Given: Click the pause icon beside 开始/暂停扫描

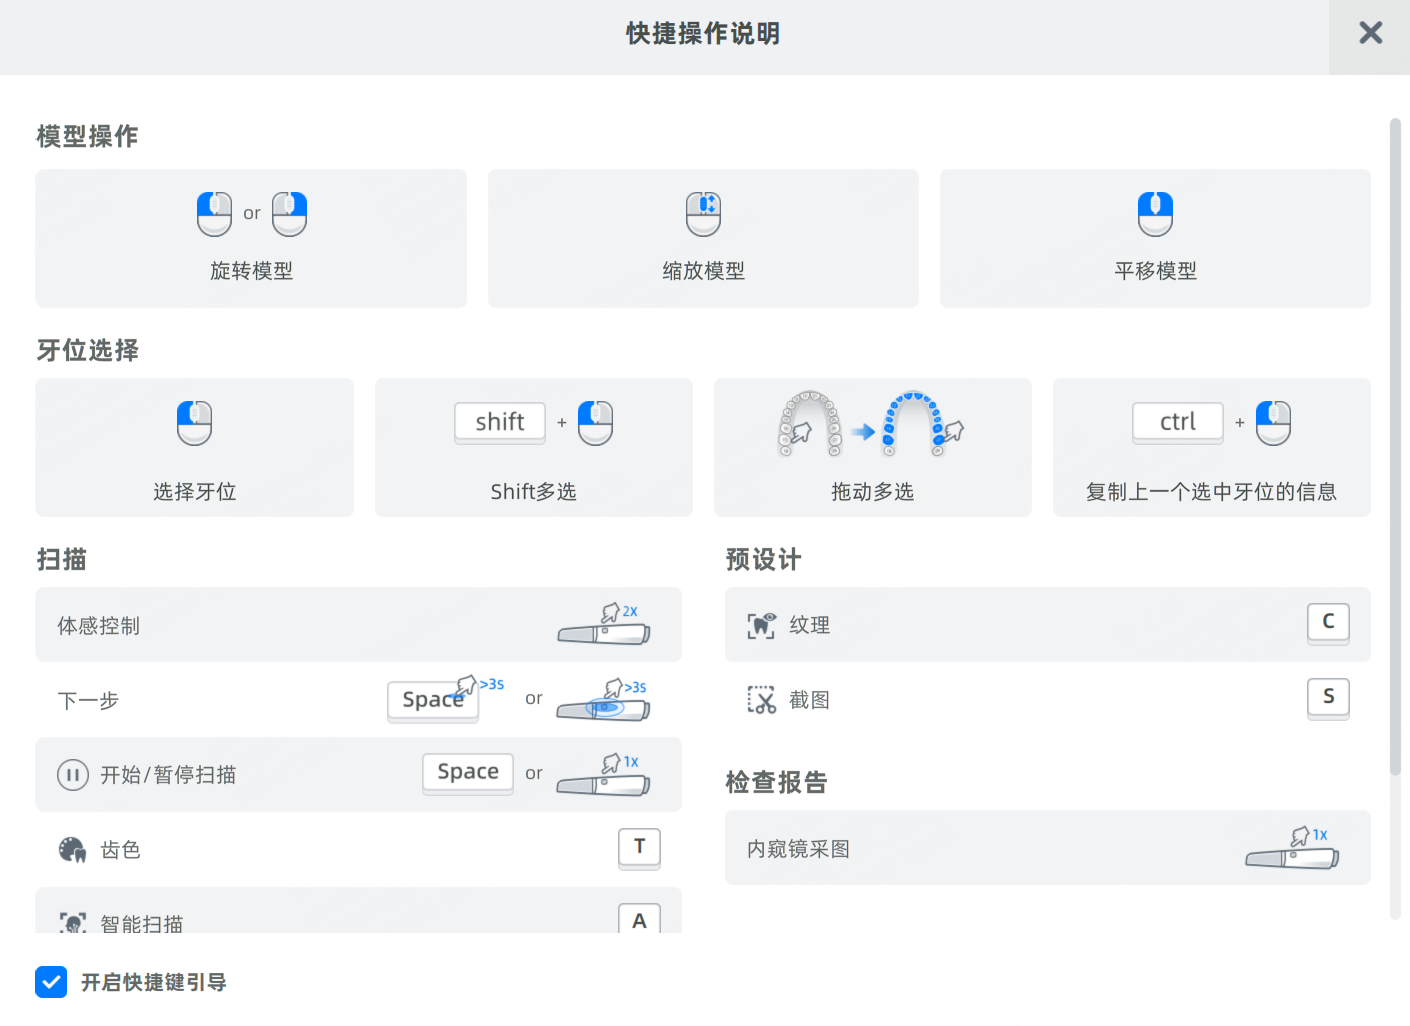Looking at the screenshot, I should [x=73, y=775].
